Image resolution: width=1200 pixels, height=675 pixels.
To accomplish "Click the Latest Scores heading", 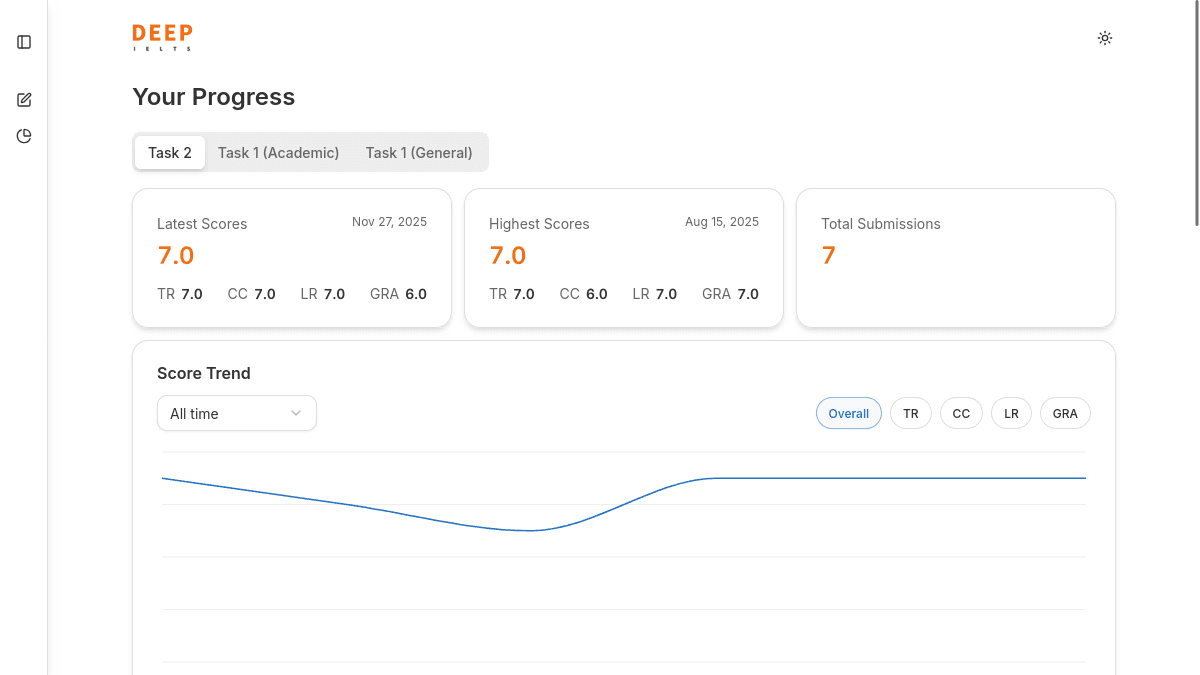I will click(202, 224).
